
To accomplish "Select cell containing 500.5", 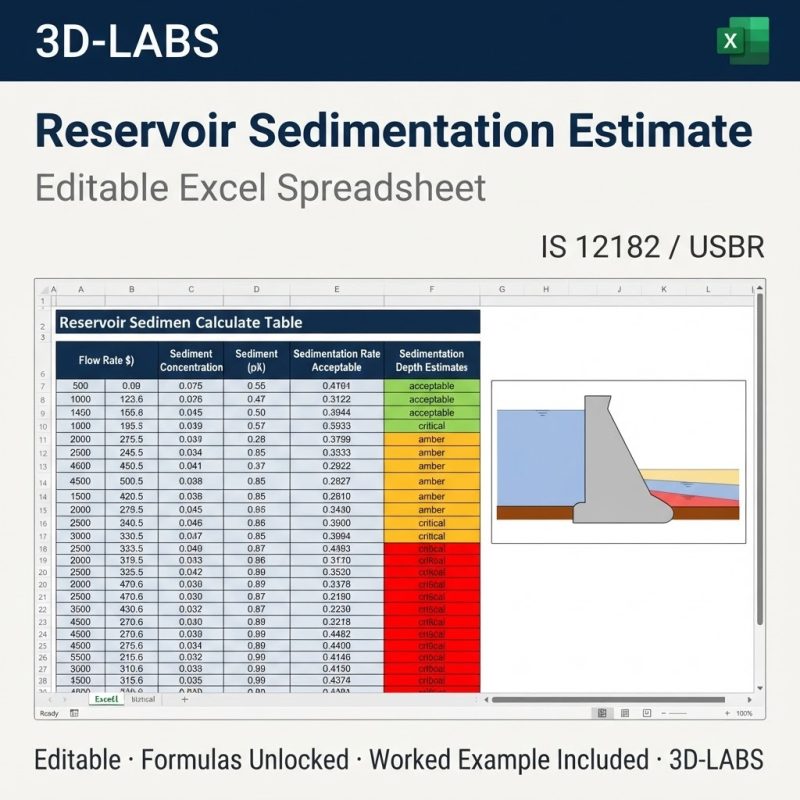I will [x=132, y=481].
